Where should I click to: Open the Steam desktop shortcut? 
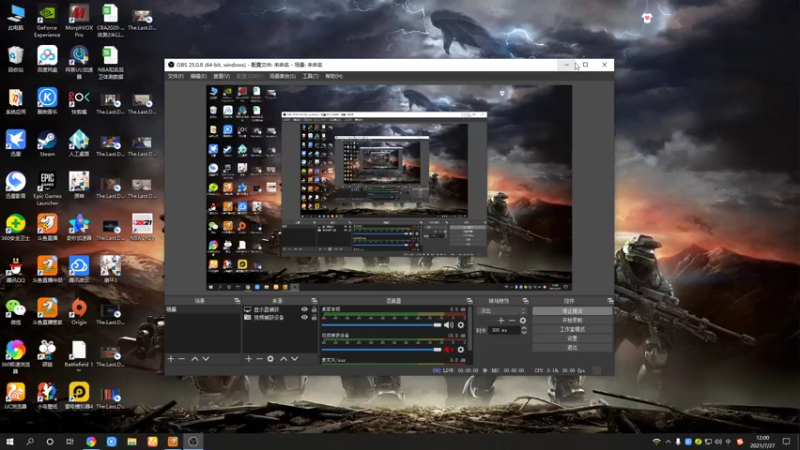(x=47, y=143)
